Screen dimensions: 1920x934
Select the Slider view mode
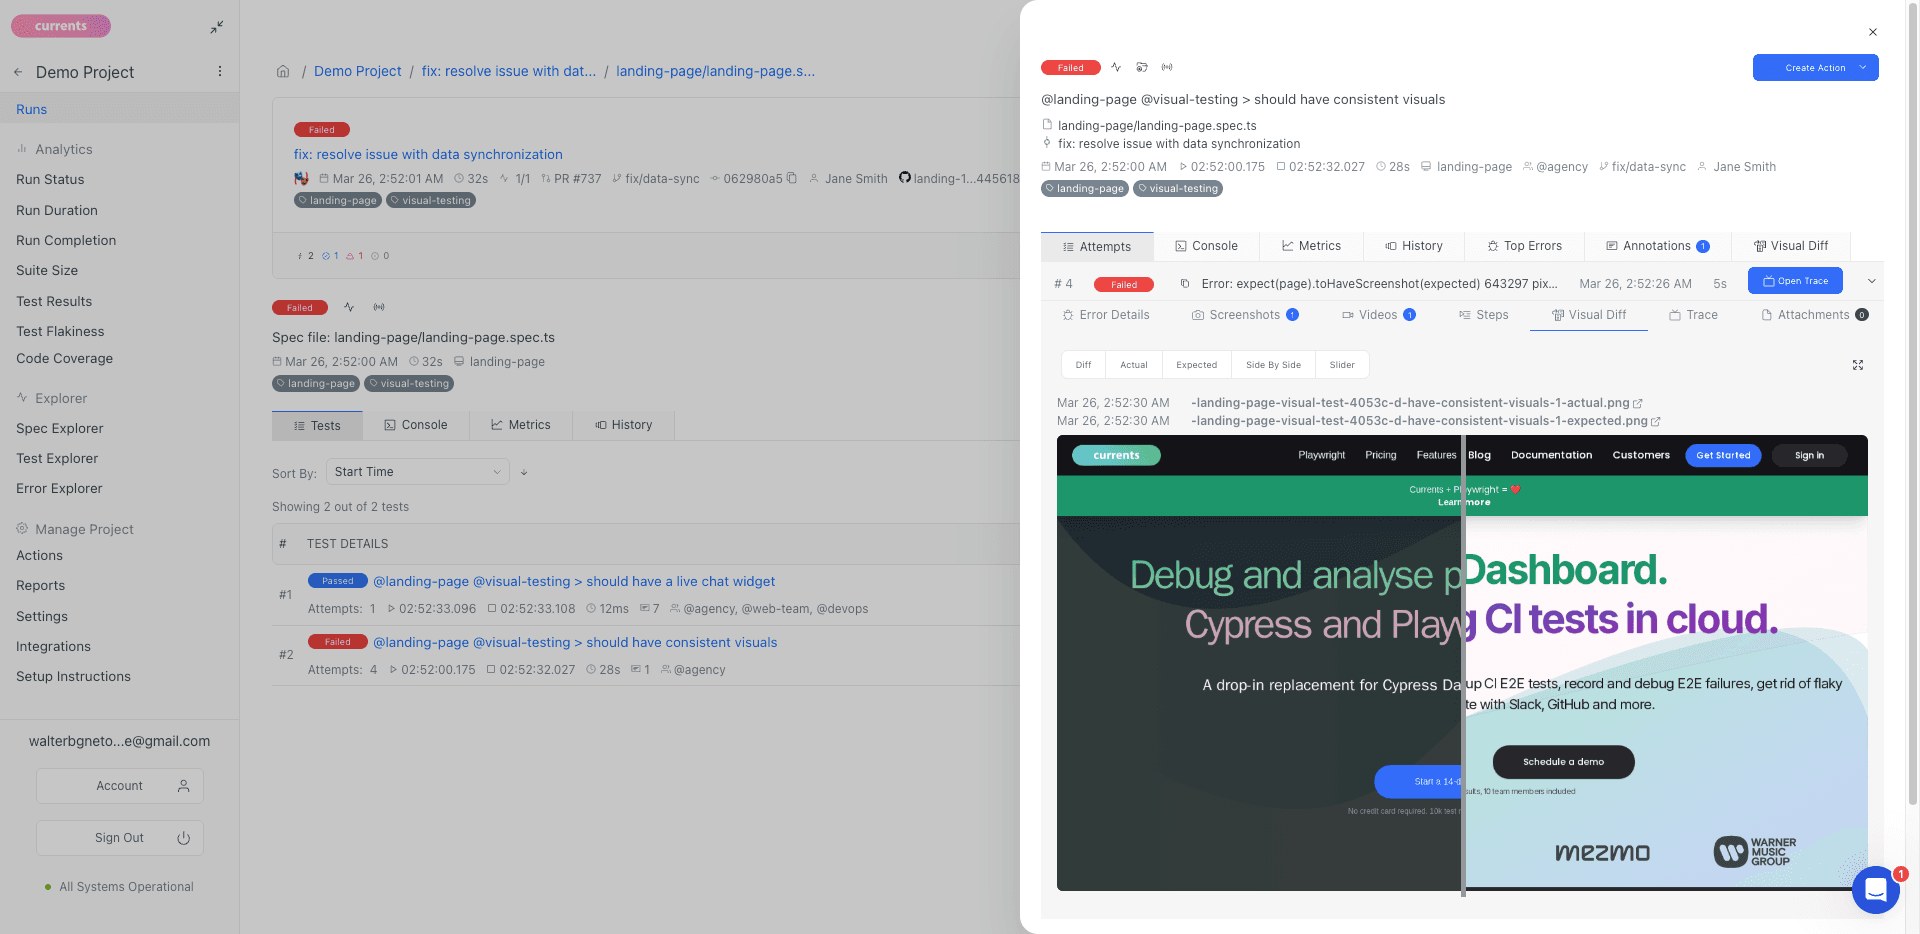[1342, 365]
